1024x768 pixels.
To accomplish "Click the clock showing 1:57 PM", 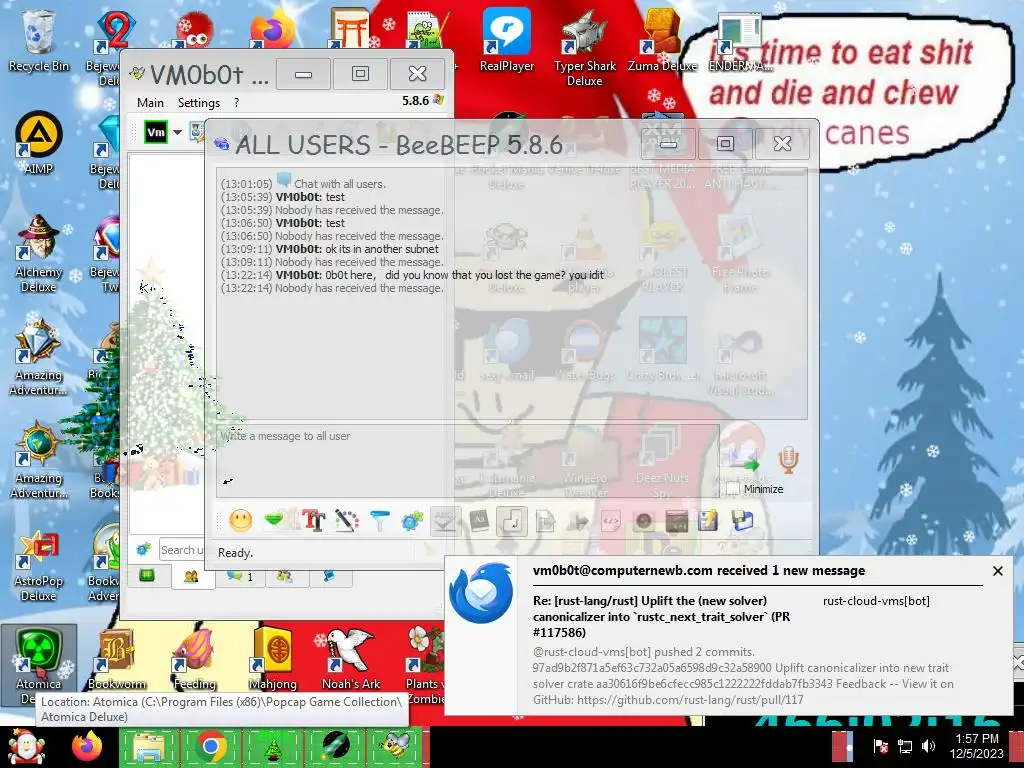I will pyautogui.click(x=976, y=746).
